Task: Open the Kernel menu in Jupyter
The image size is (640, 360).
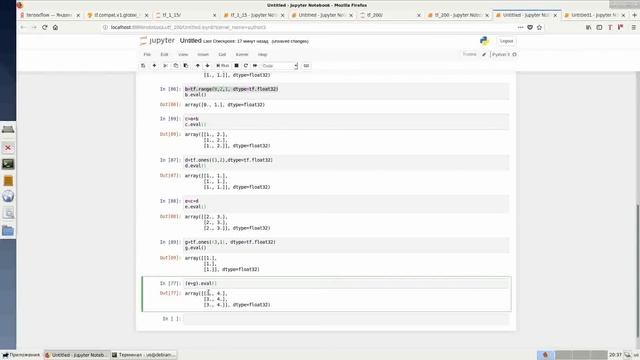Action: tap(242, 54)
